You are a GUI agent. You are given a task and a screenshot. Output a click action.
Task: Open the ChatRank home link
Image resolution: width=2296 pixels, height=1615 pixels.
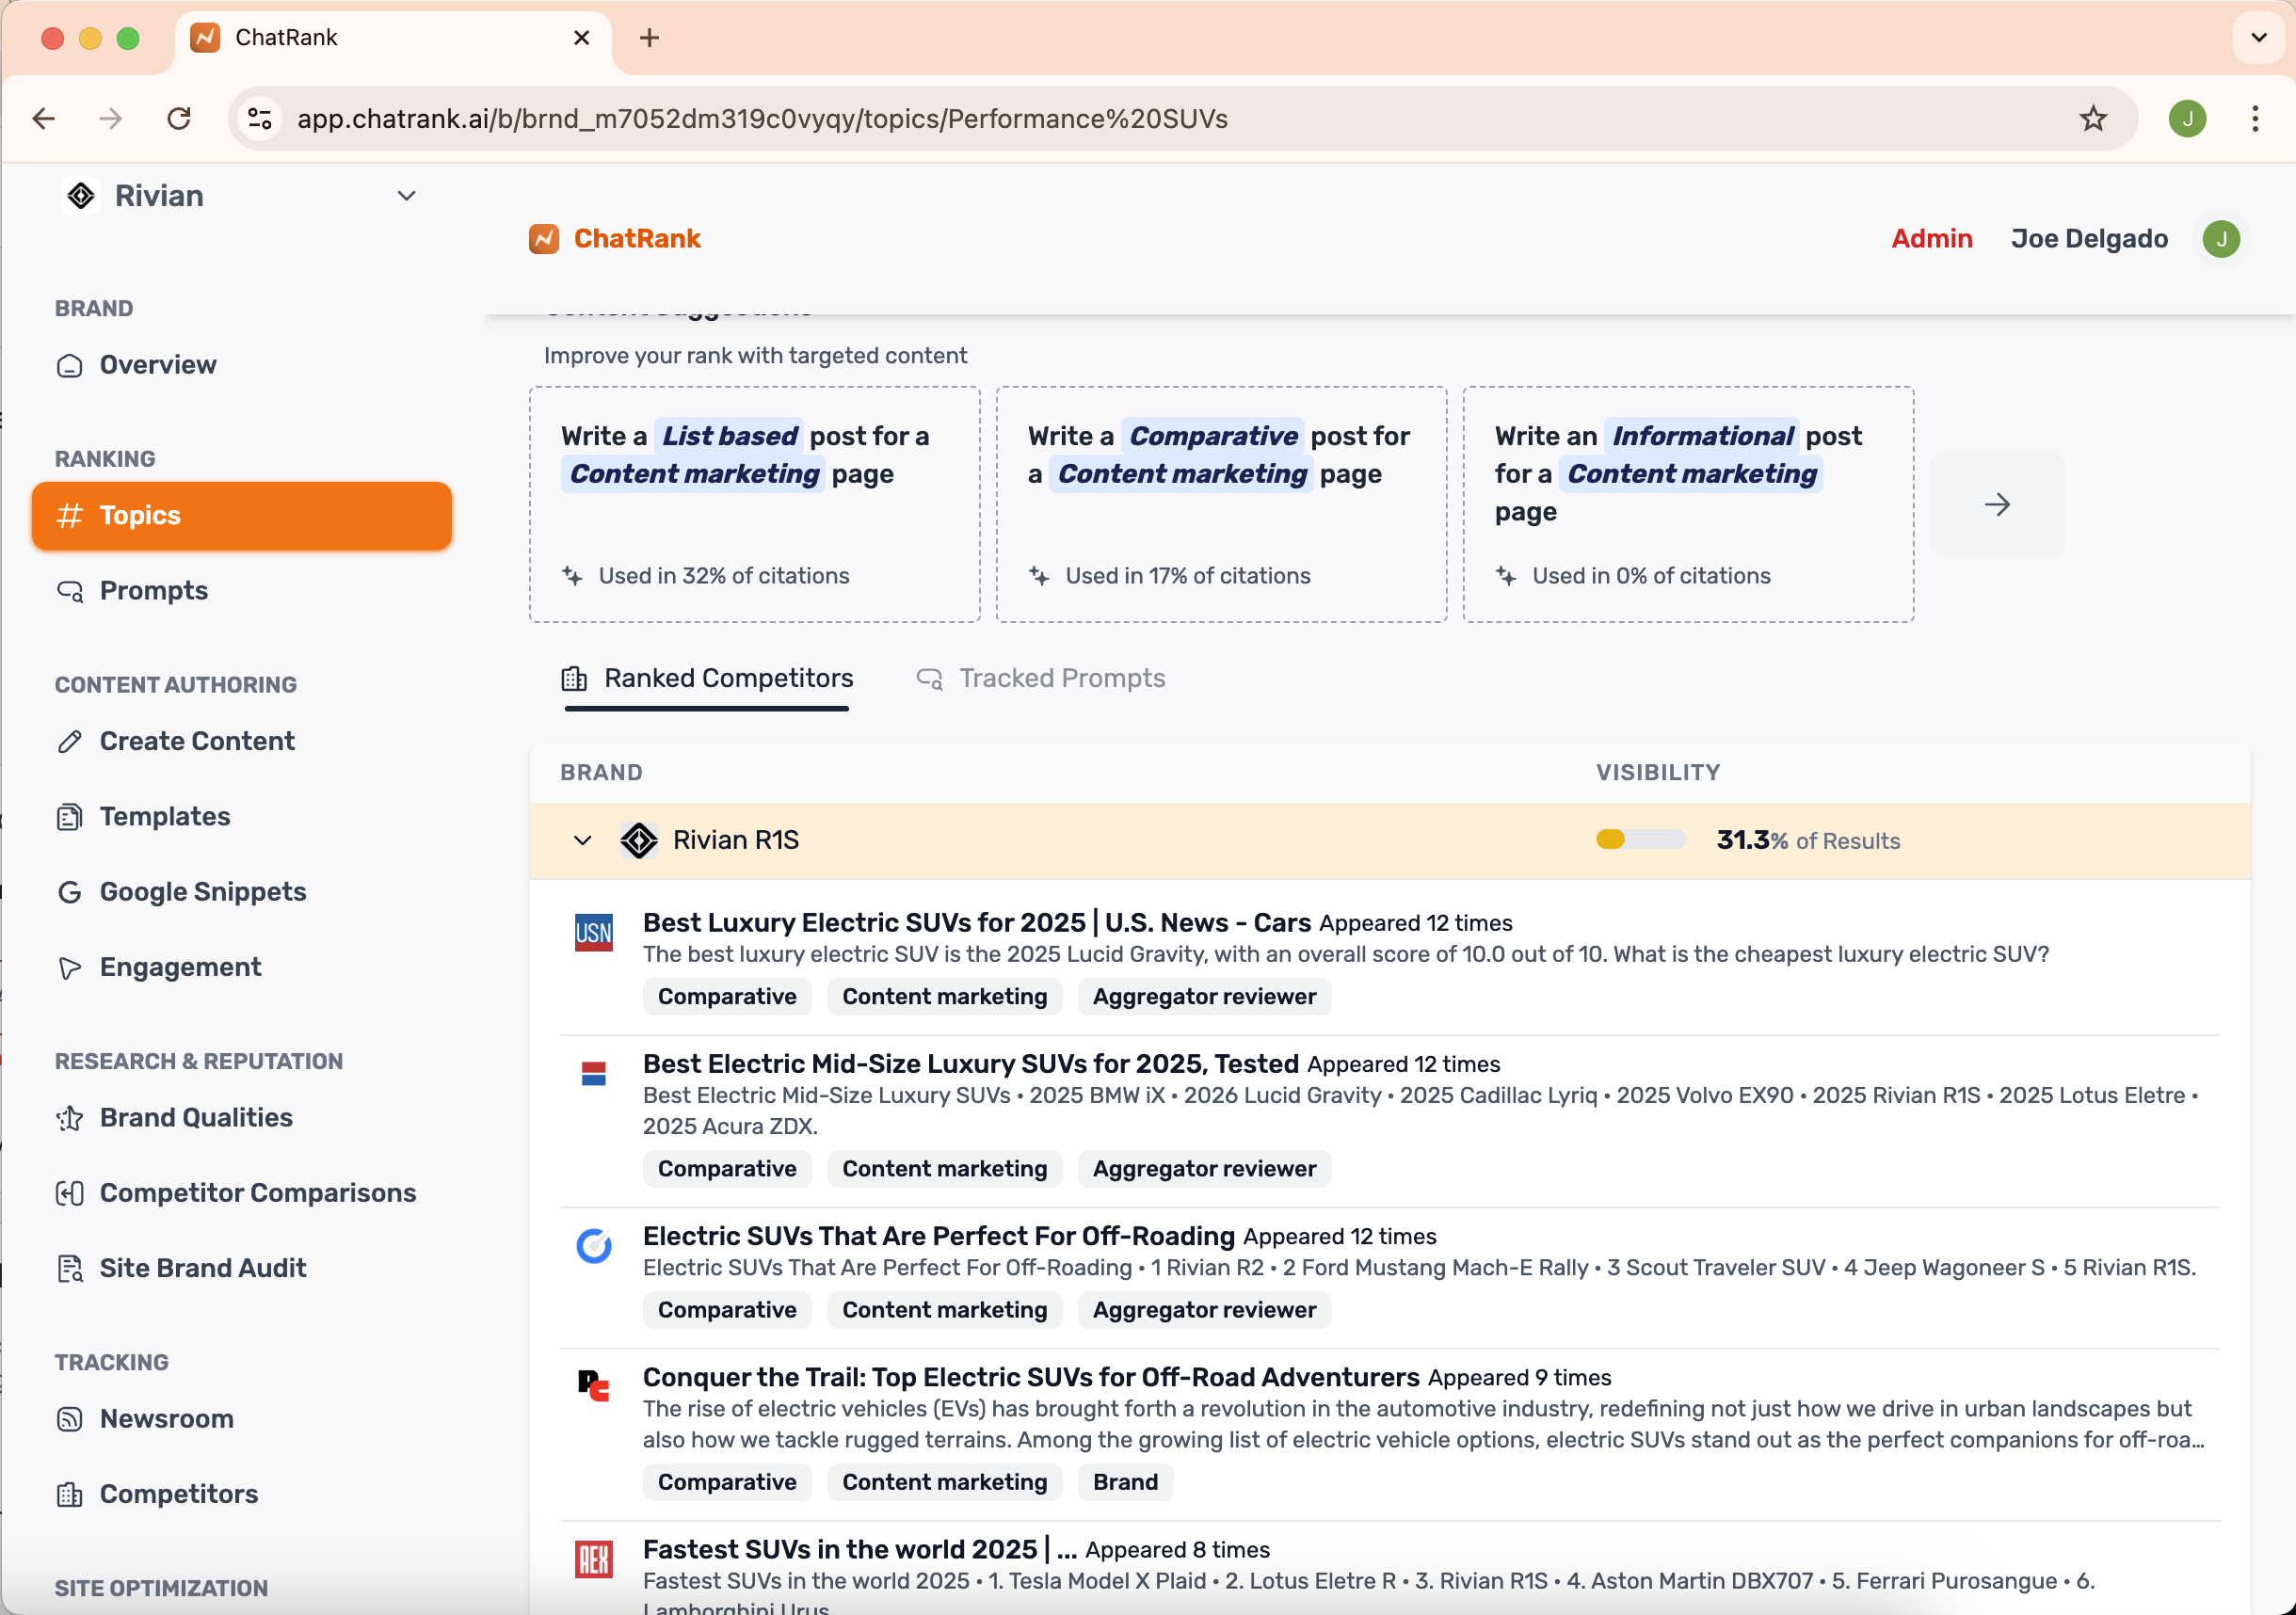(637, 239)
